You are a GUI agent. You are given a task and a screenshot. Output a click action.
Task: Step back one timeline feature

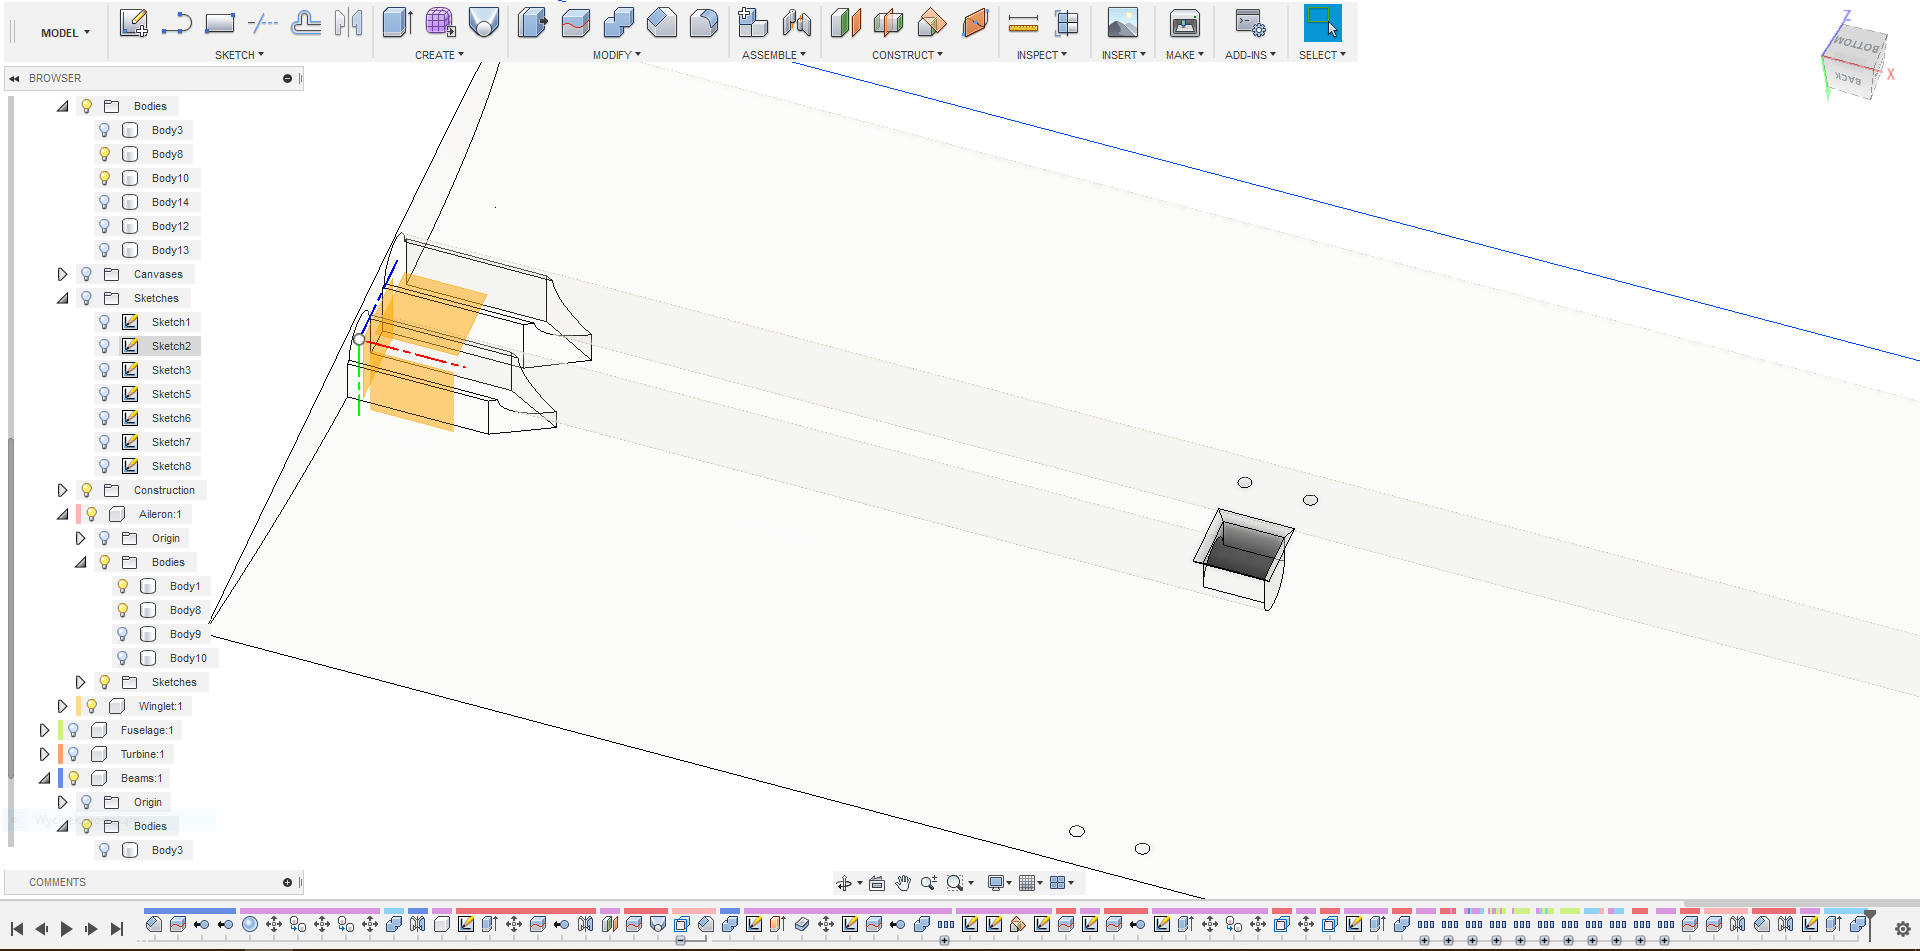(x=41, y=929)
